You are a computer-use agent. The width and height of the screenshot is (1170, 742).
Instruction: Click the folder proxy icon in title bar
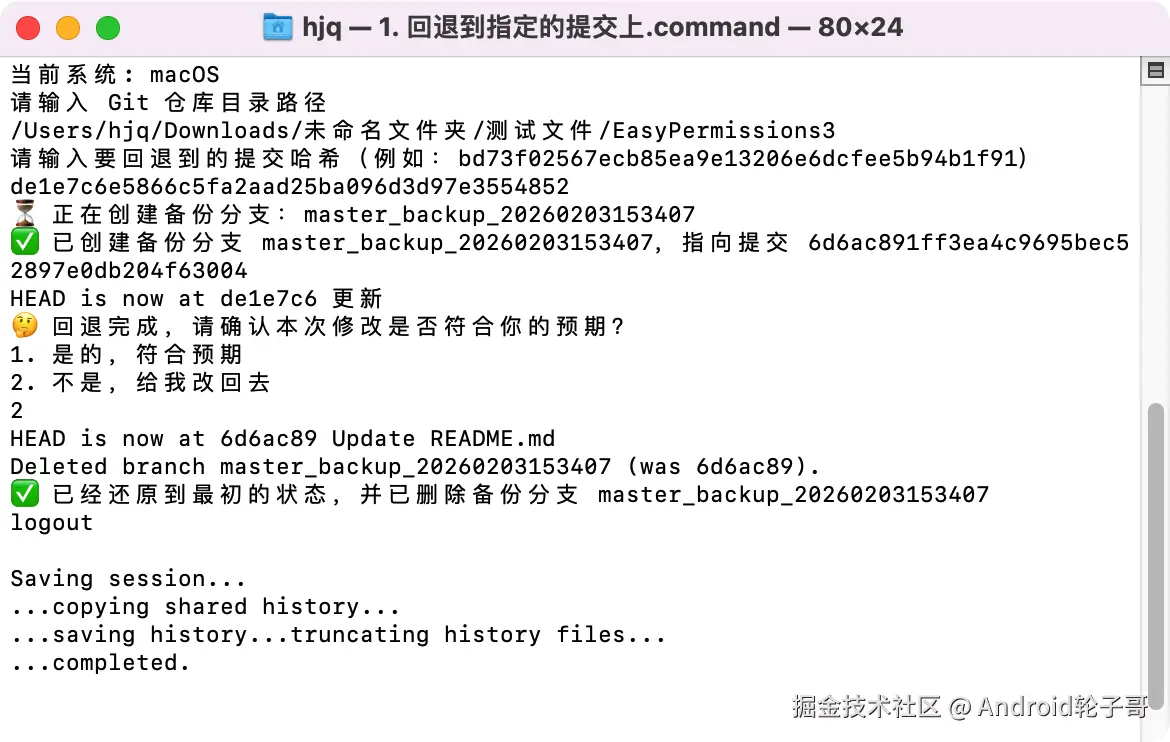point(277,27)
